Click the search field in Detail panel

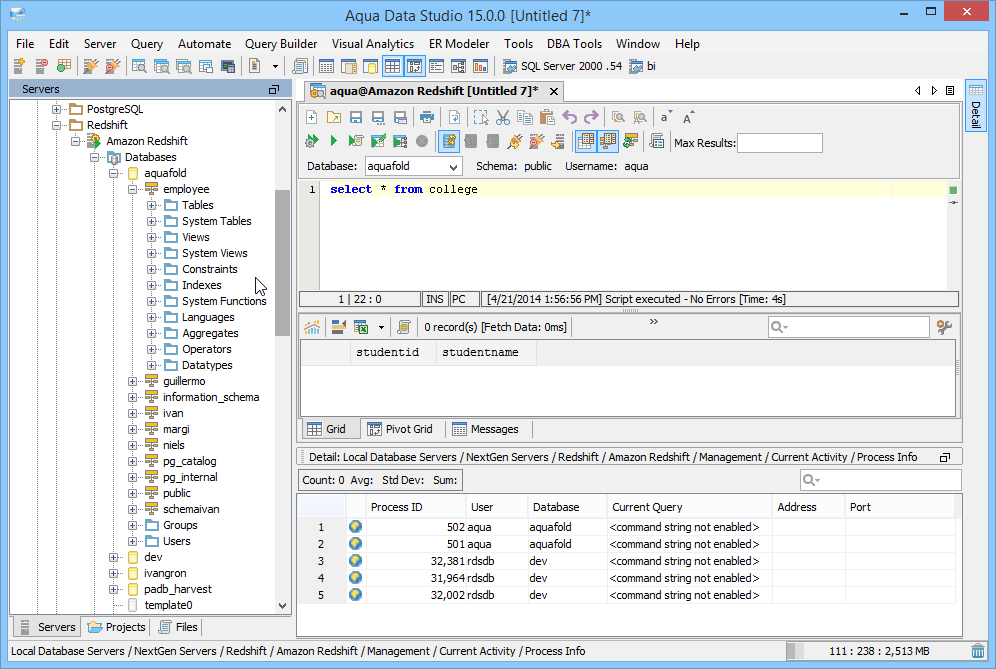880,480
